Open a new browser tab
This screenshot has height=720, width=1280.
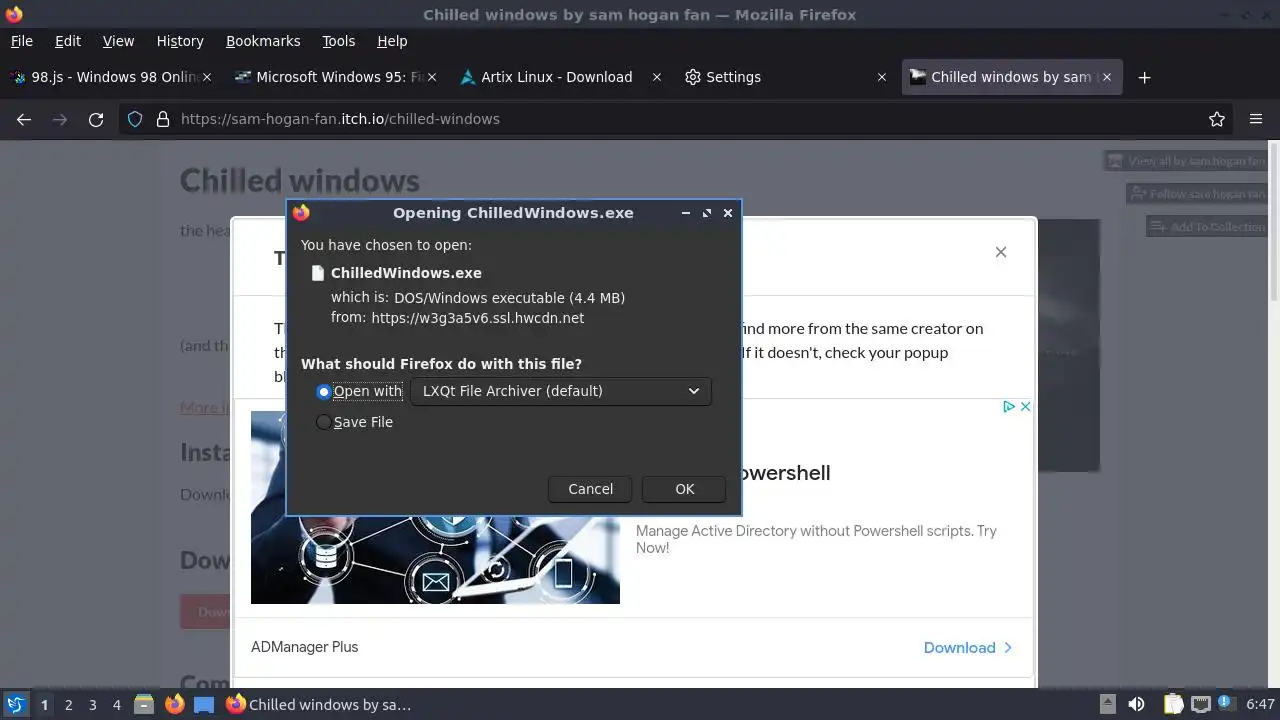click(x=1145, y=77)
